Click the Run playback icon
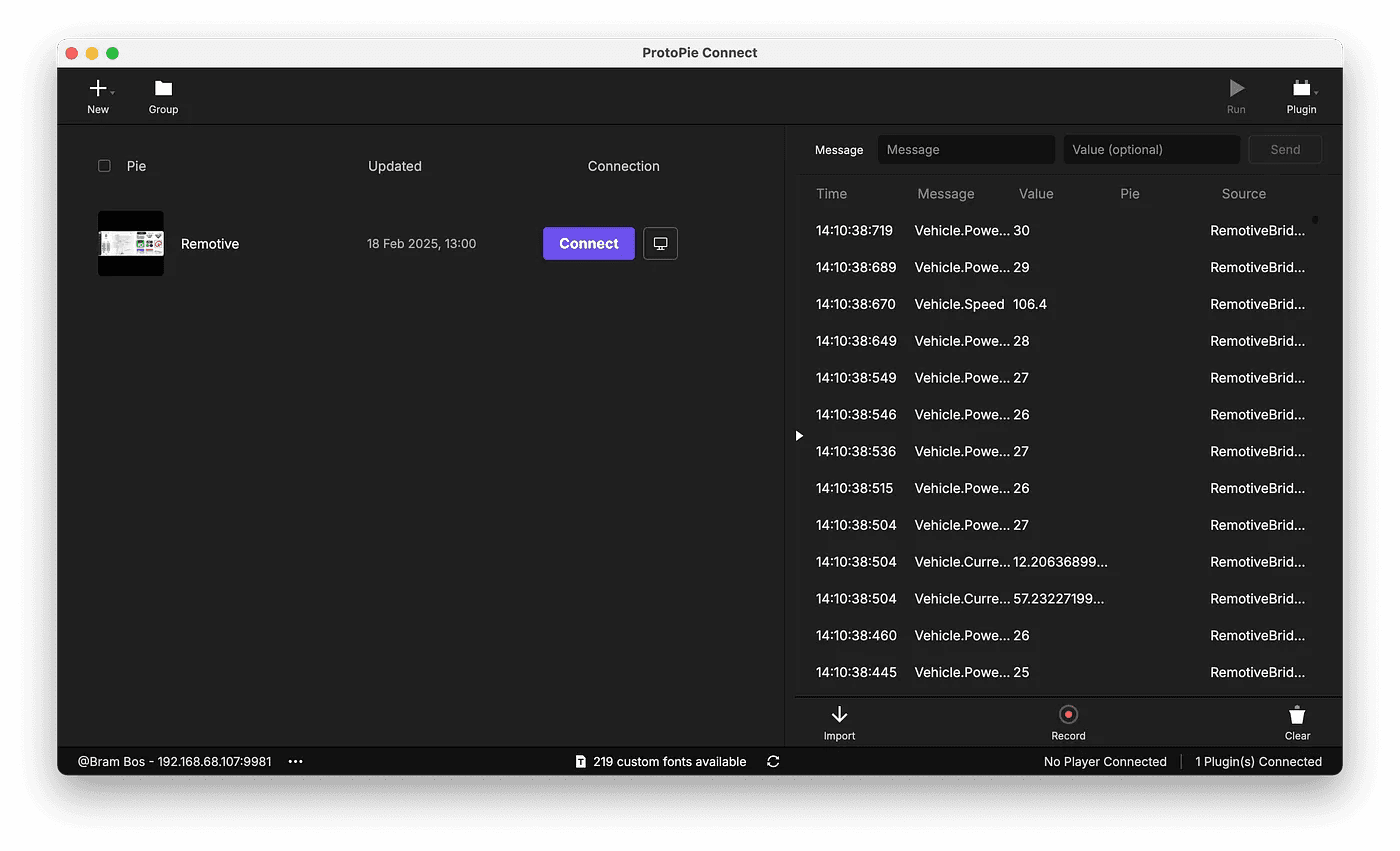The image size is (1400, 851). (x=1236, y=86)
